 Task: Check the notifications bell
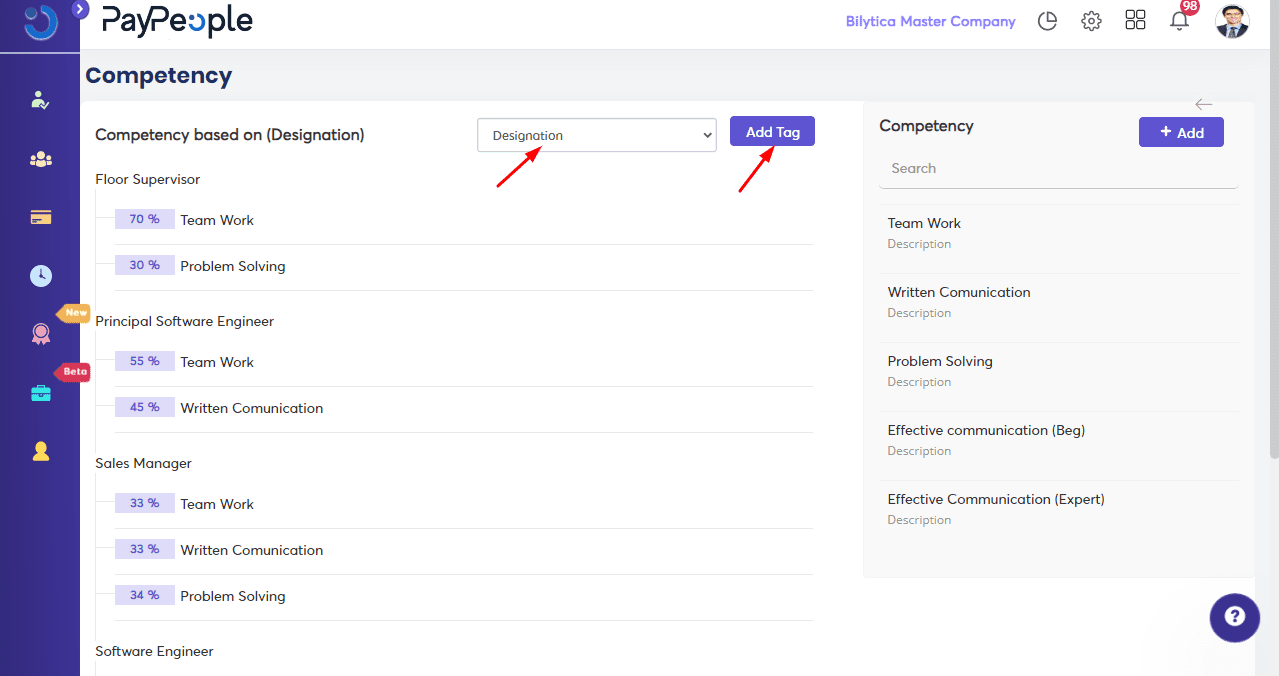pos(1180,21)
